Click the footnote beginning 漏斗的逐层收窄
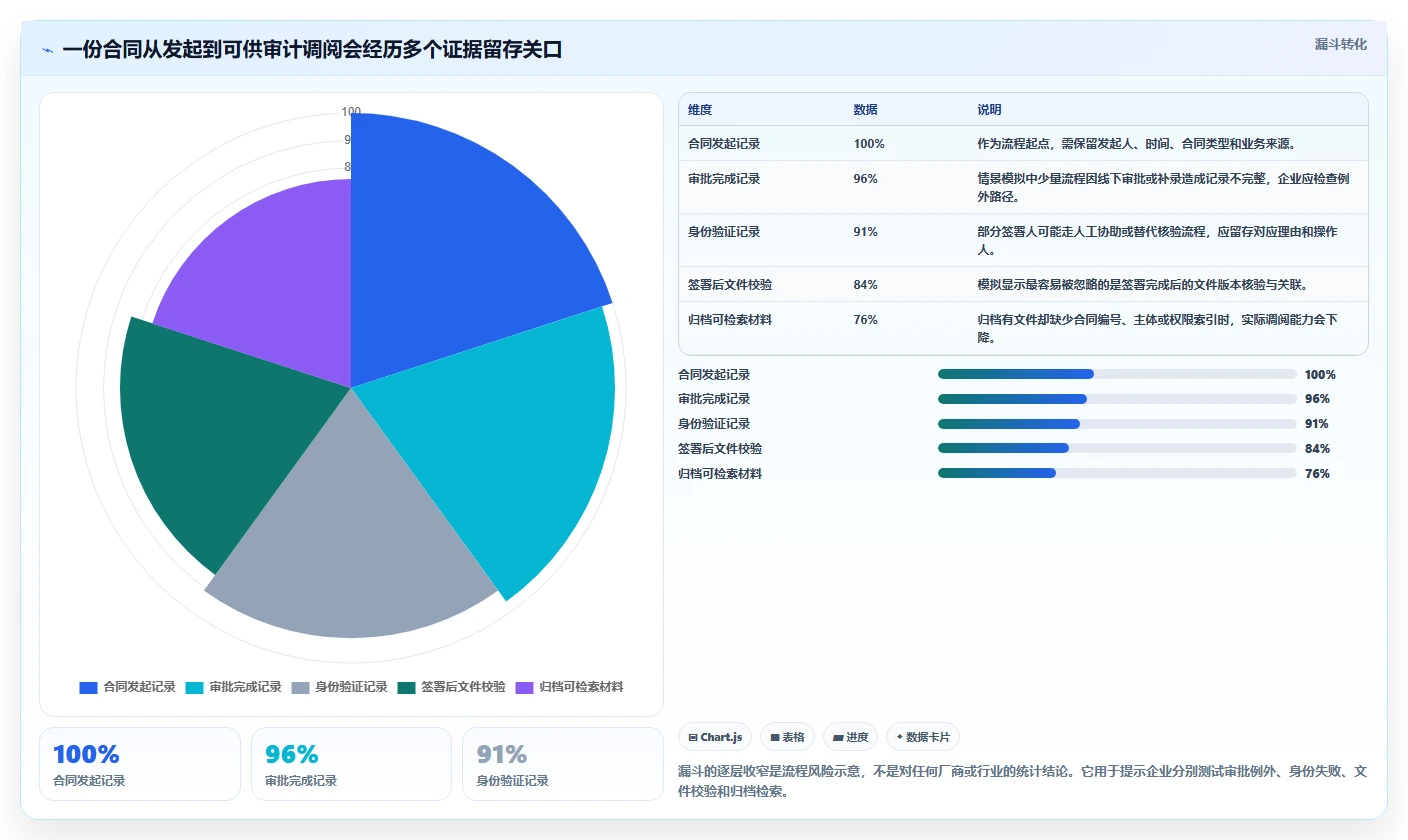 [1022, 782]
